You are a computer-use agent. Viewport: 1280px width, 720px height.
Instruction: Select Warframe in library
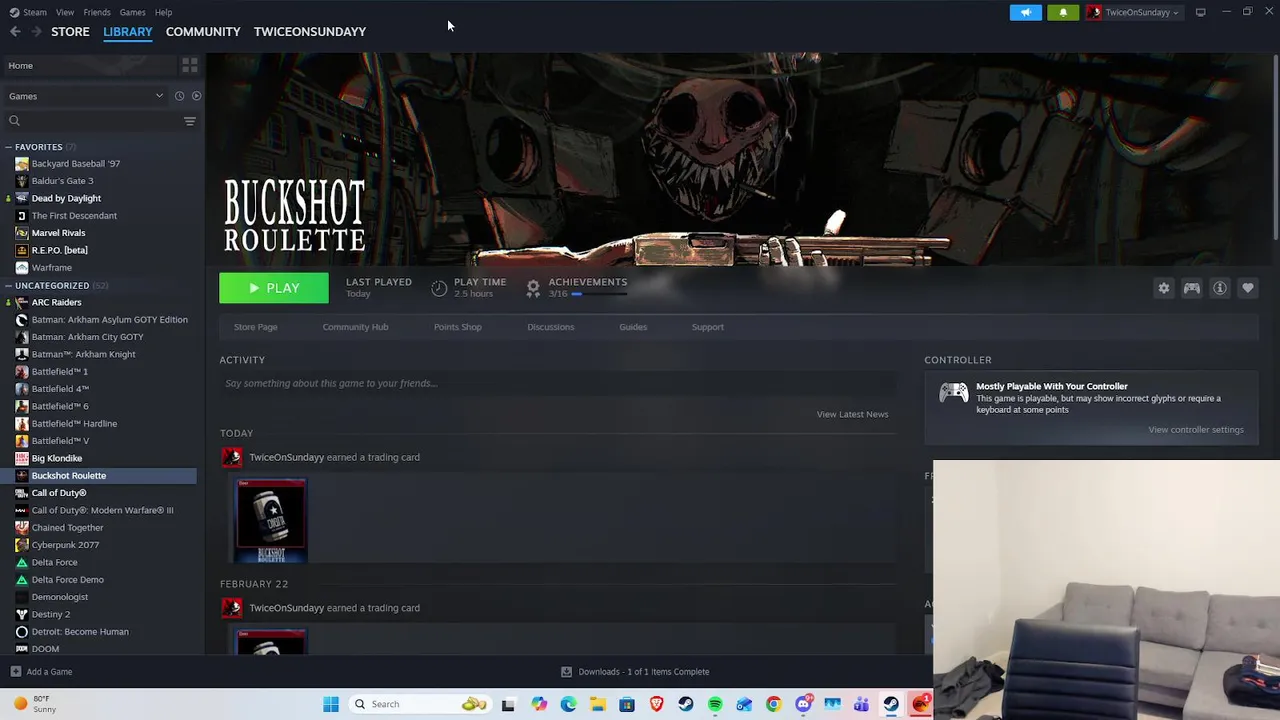51,268
